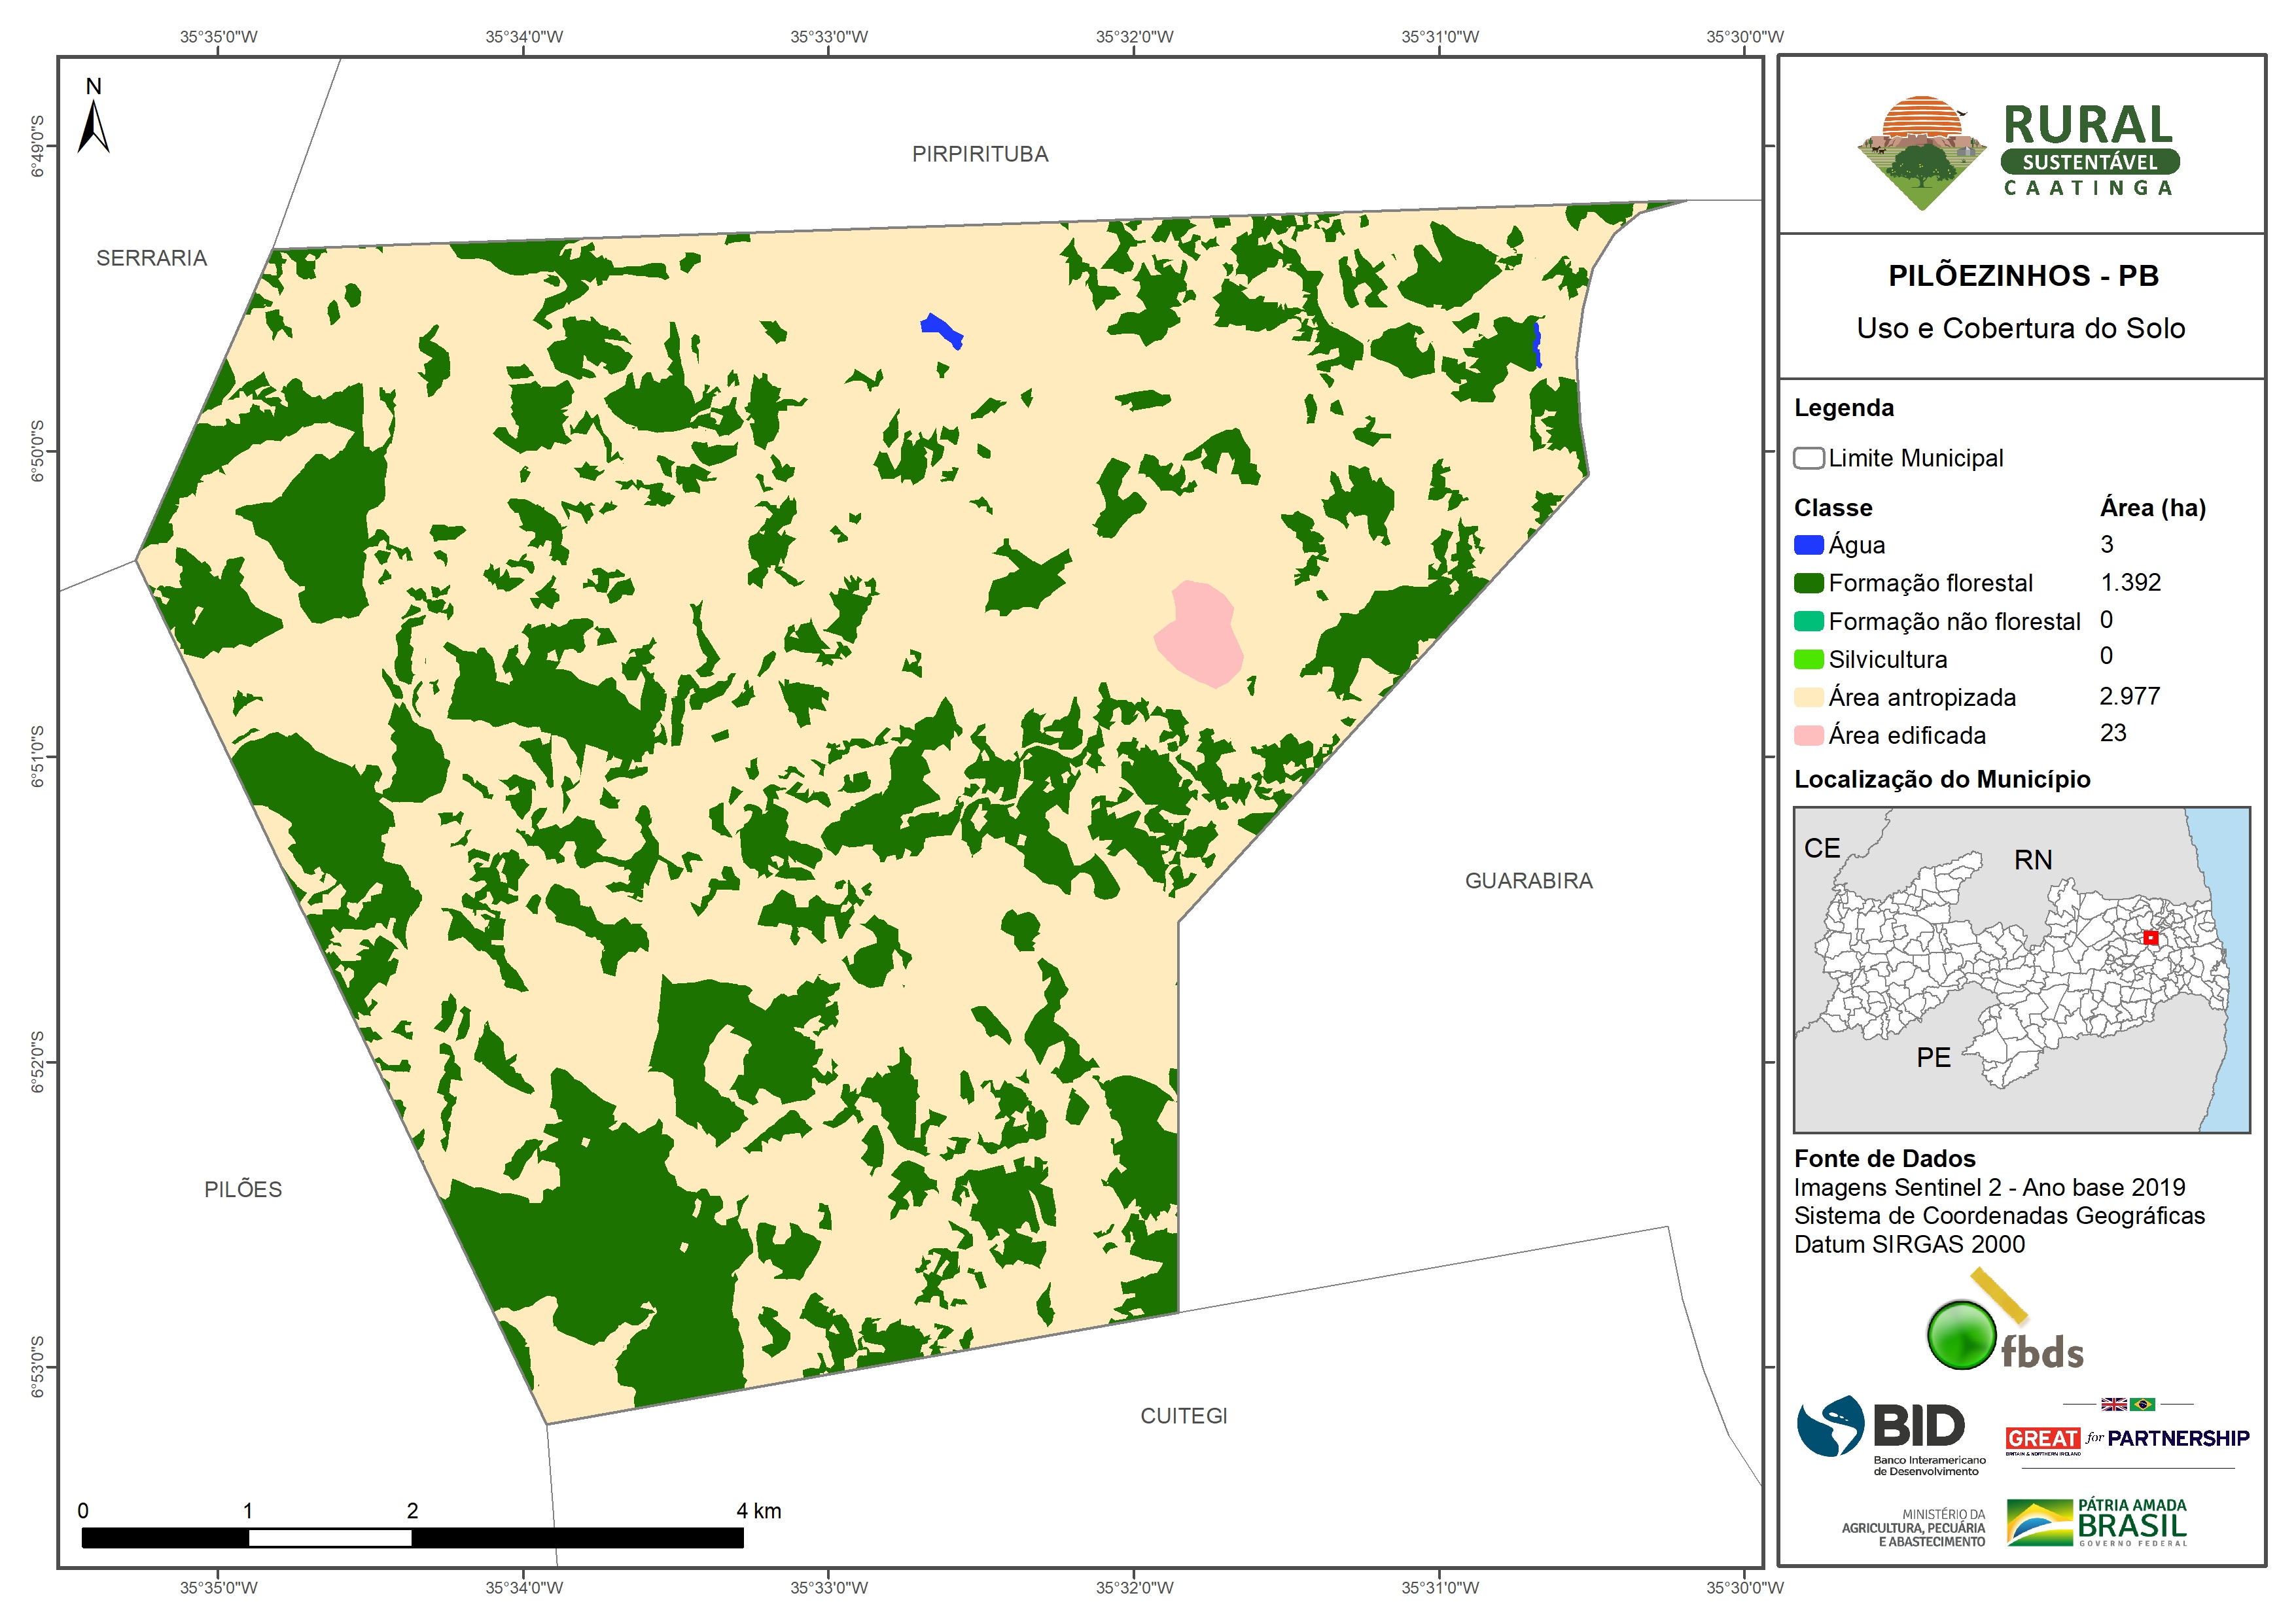Click the bright green Silvicultura swatch
The width and height of the screenshot is (2296, 1623).
click(1808, 659)
